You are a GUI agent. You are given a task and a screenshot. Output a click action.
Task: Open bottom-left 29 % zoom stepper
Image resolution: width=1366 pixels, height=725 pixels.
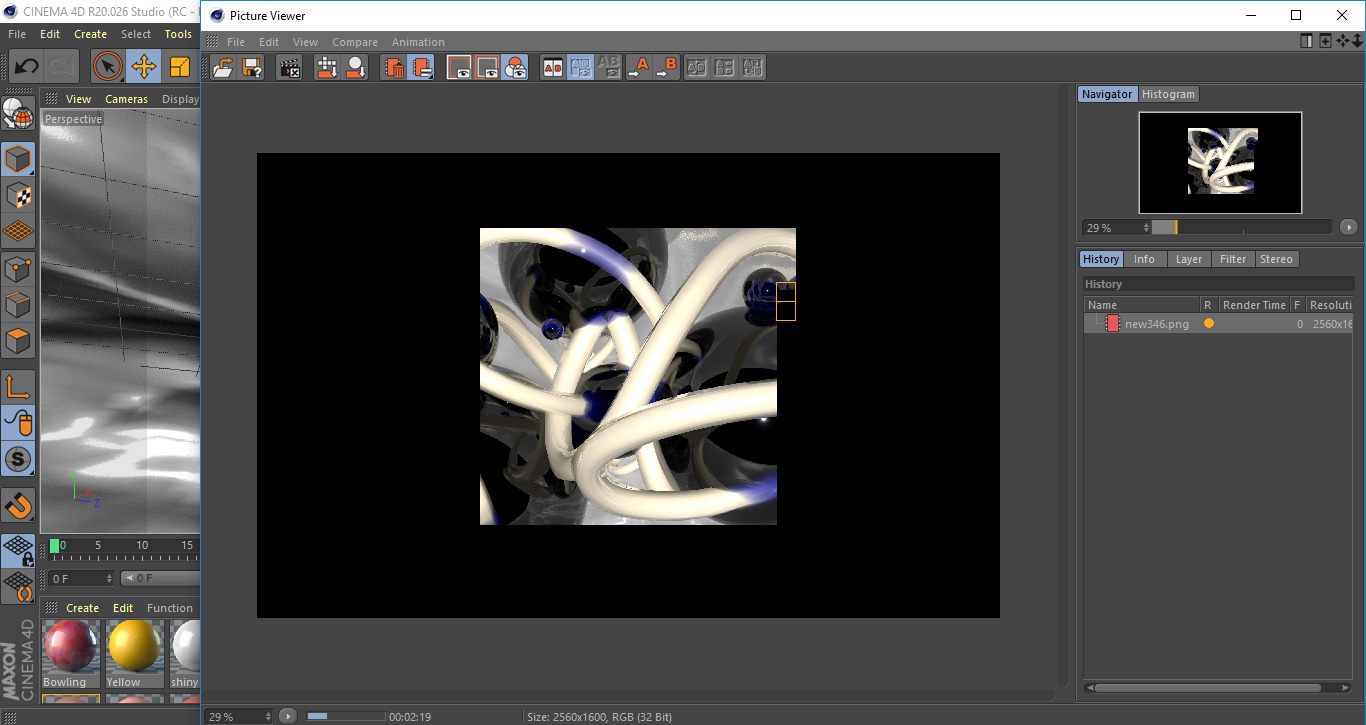click(x=267, y=716)
